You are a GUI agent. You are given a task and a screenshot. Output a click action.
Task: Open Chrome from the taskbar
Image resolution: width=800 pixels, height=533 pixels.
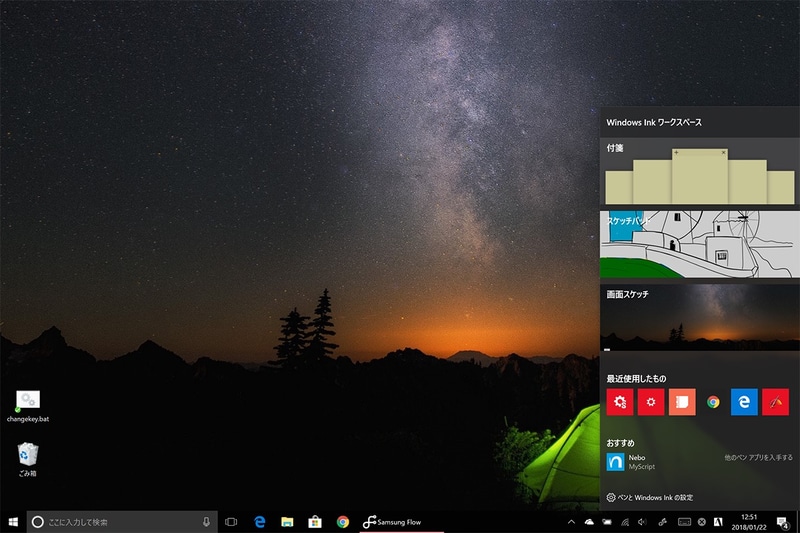[343, 522]
